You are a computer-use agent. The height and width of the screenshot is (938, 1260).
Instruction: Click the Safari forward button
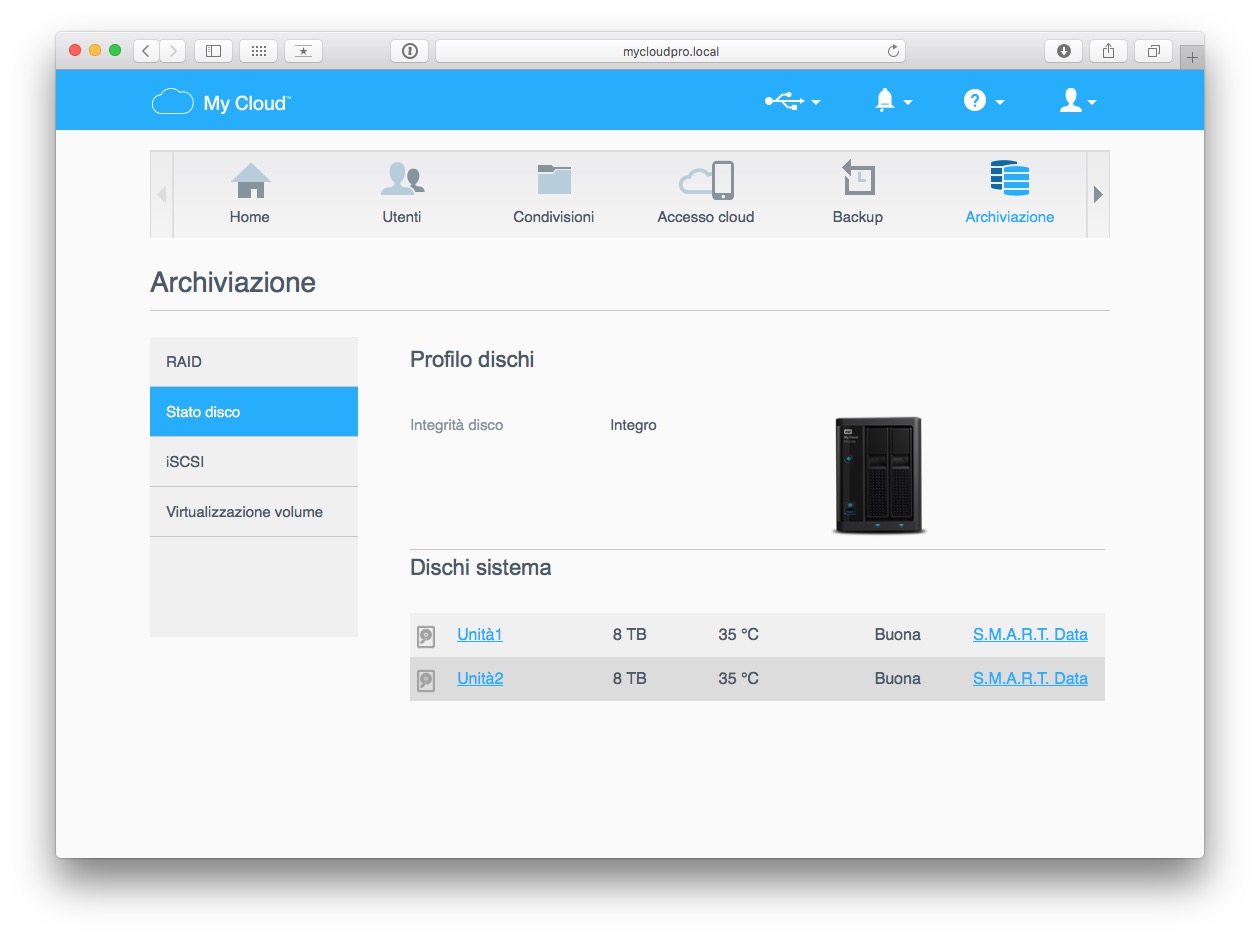[173, 51]
